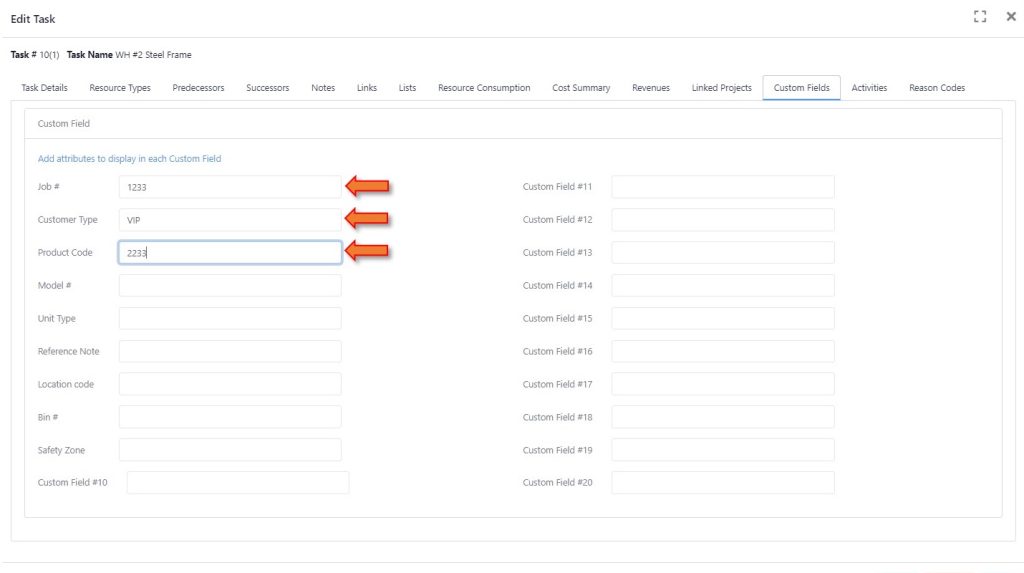Screen dimensions: 1024x573
Task: Click the Safety Zone input field
Action: click(230, 450)
